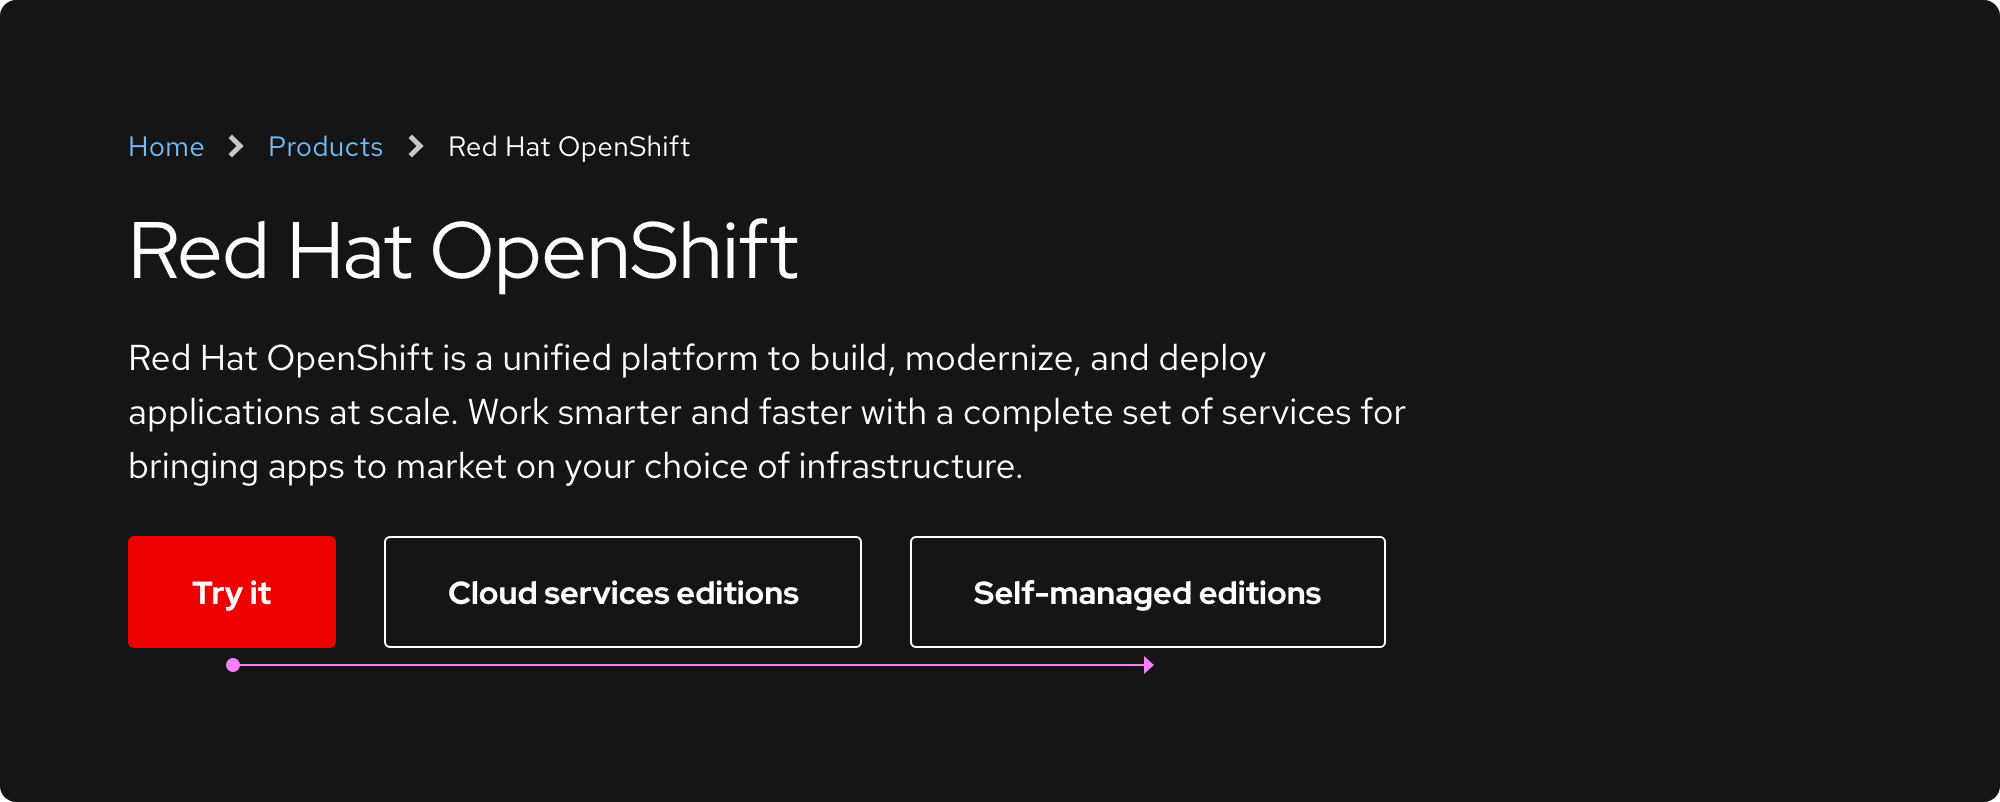
Task: Click the Home breadcrumb link
Action: click(166, 147)
